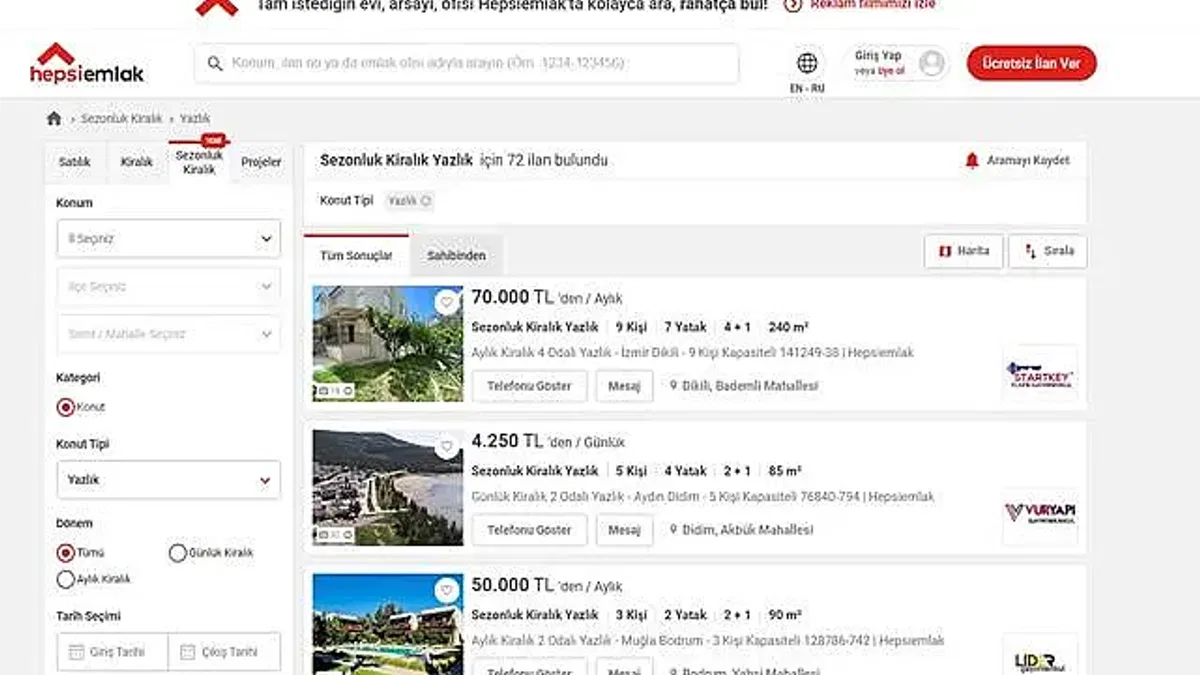
Task: Select the Konut category radio
Action: click(x=66, y=407)
